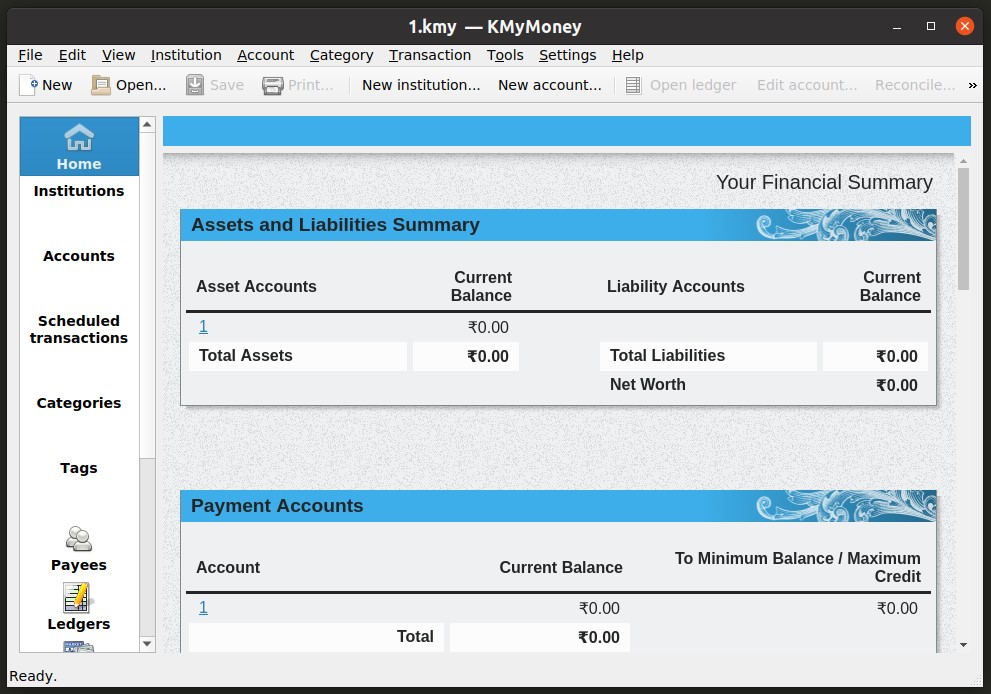This screenshot has height=694, width=991.
Task: Expand the toolbar overflow chevron
Action: tap(972, 85)
